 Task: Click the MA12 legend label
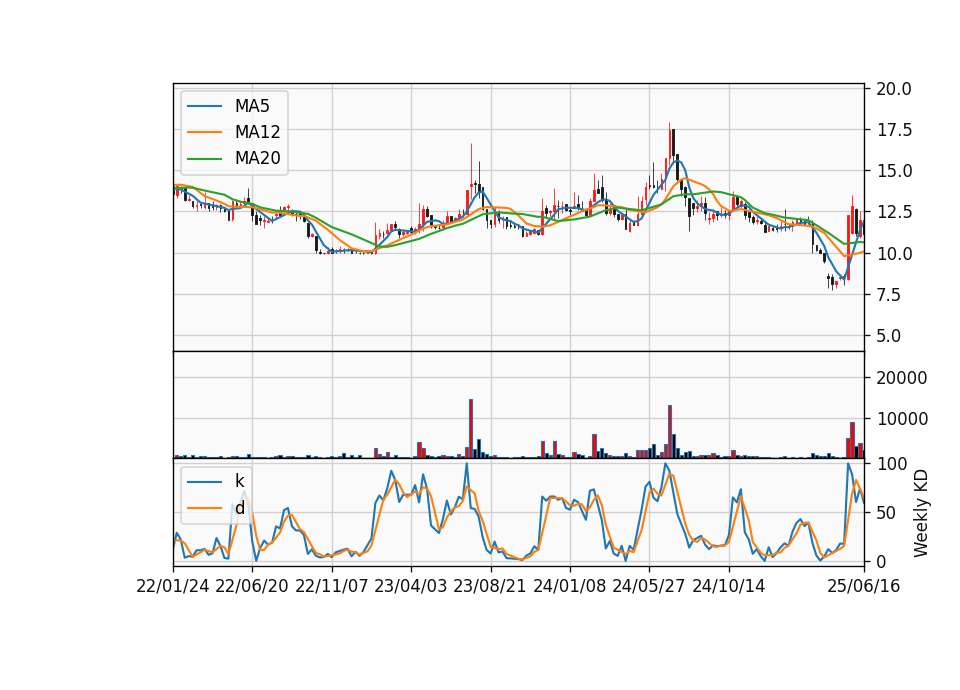click(x=257, y=132)
